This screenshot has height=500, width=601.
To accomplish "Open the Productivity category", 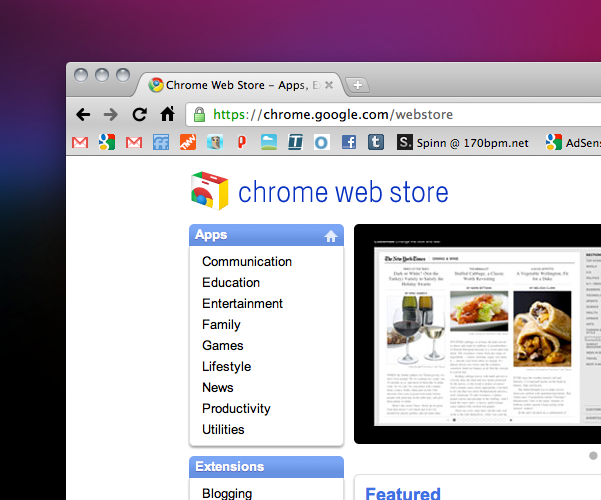I will tap(236, 409).
